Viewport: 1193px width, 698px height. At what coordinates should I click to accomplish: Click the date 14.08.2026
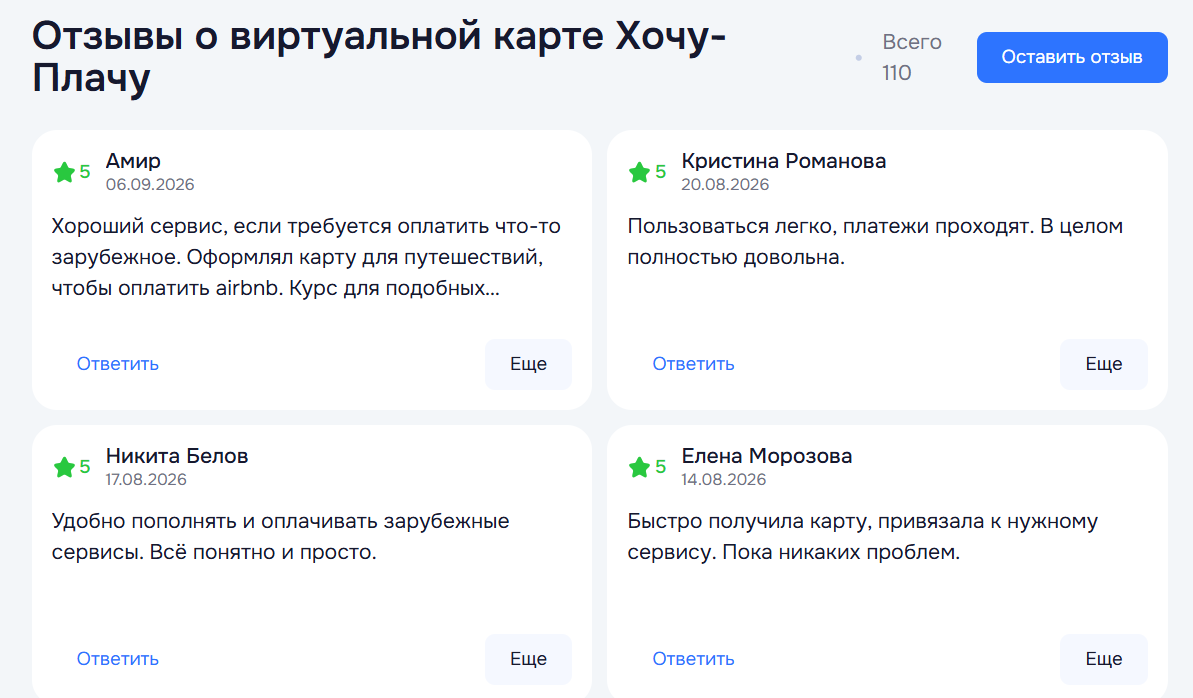tap(724, 479)
